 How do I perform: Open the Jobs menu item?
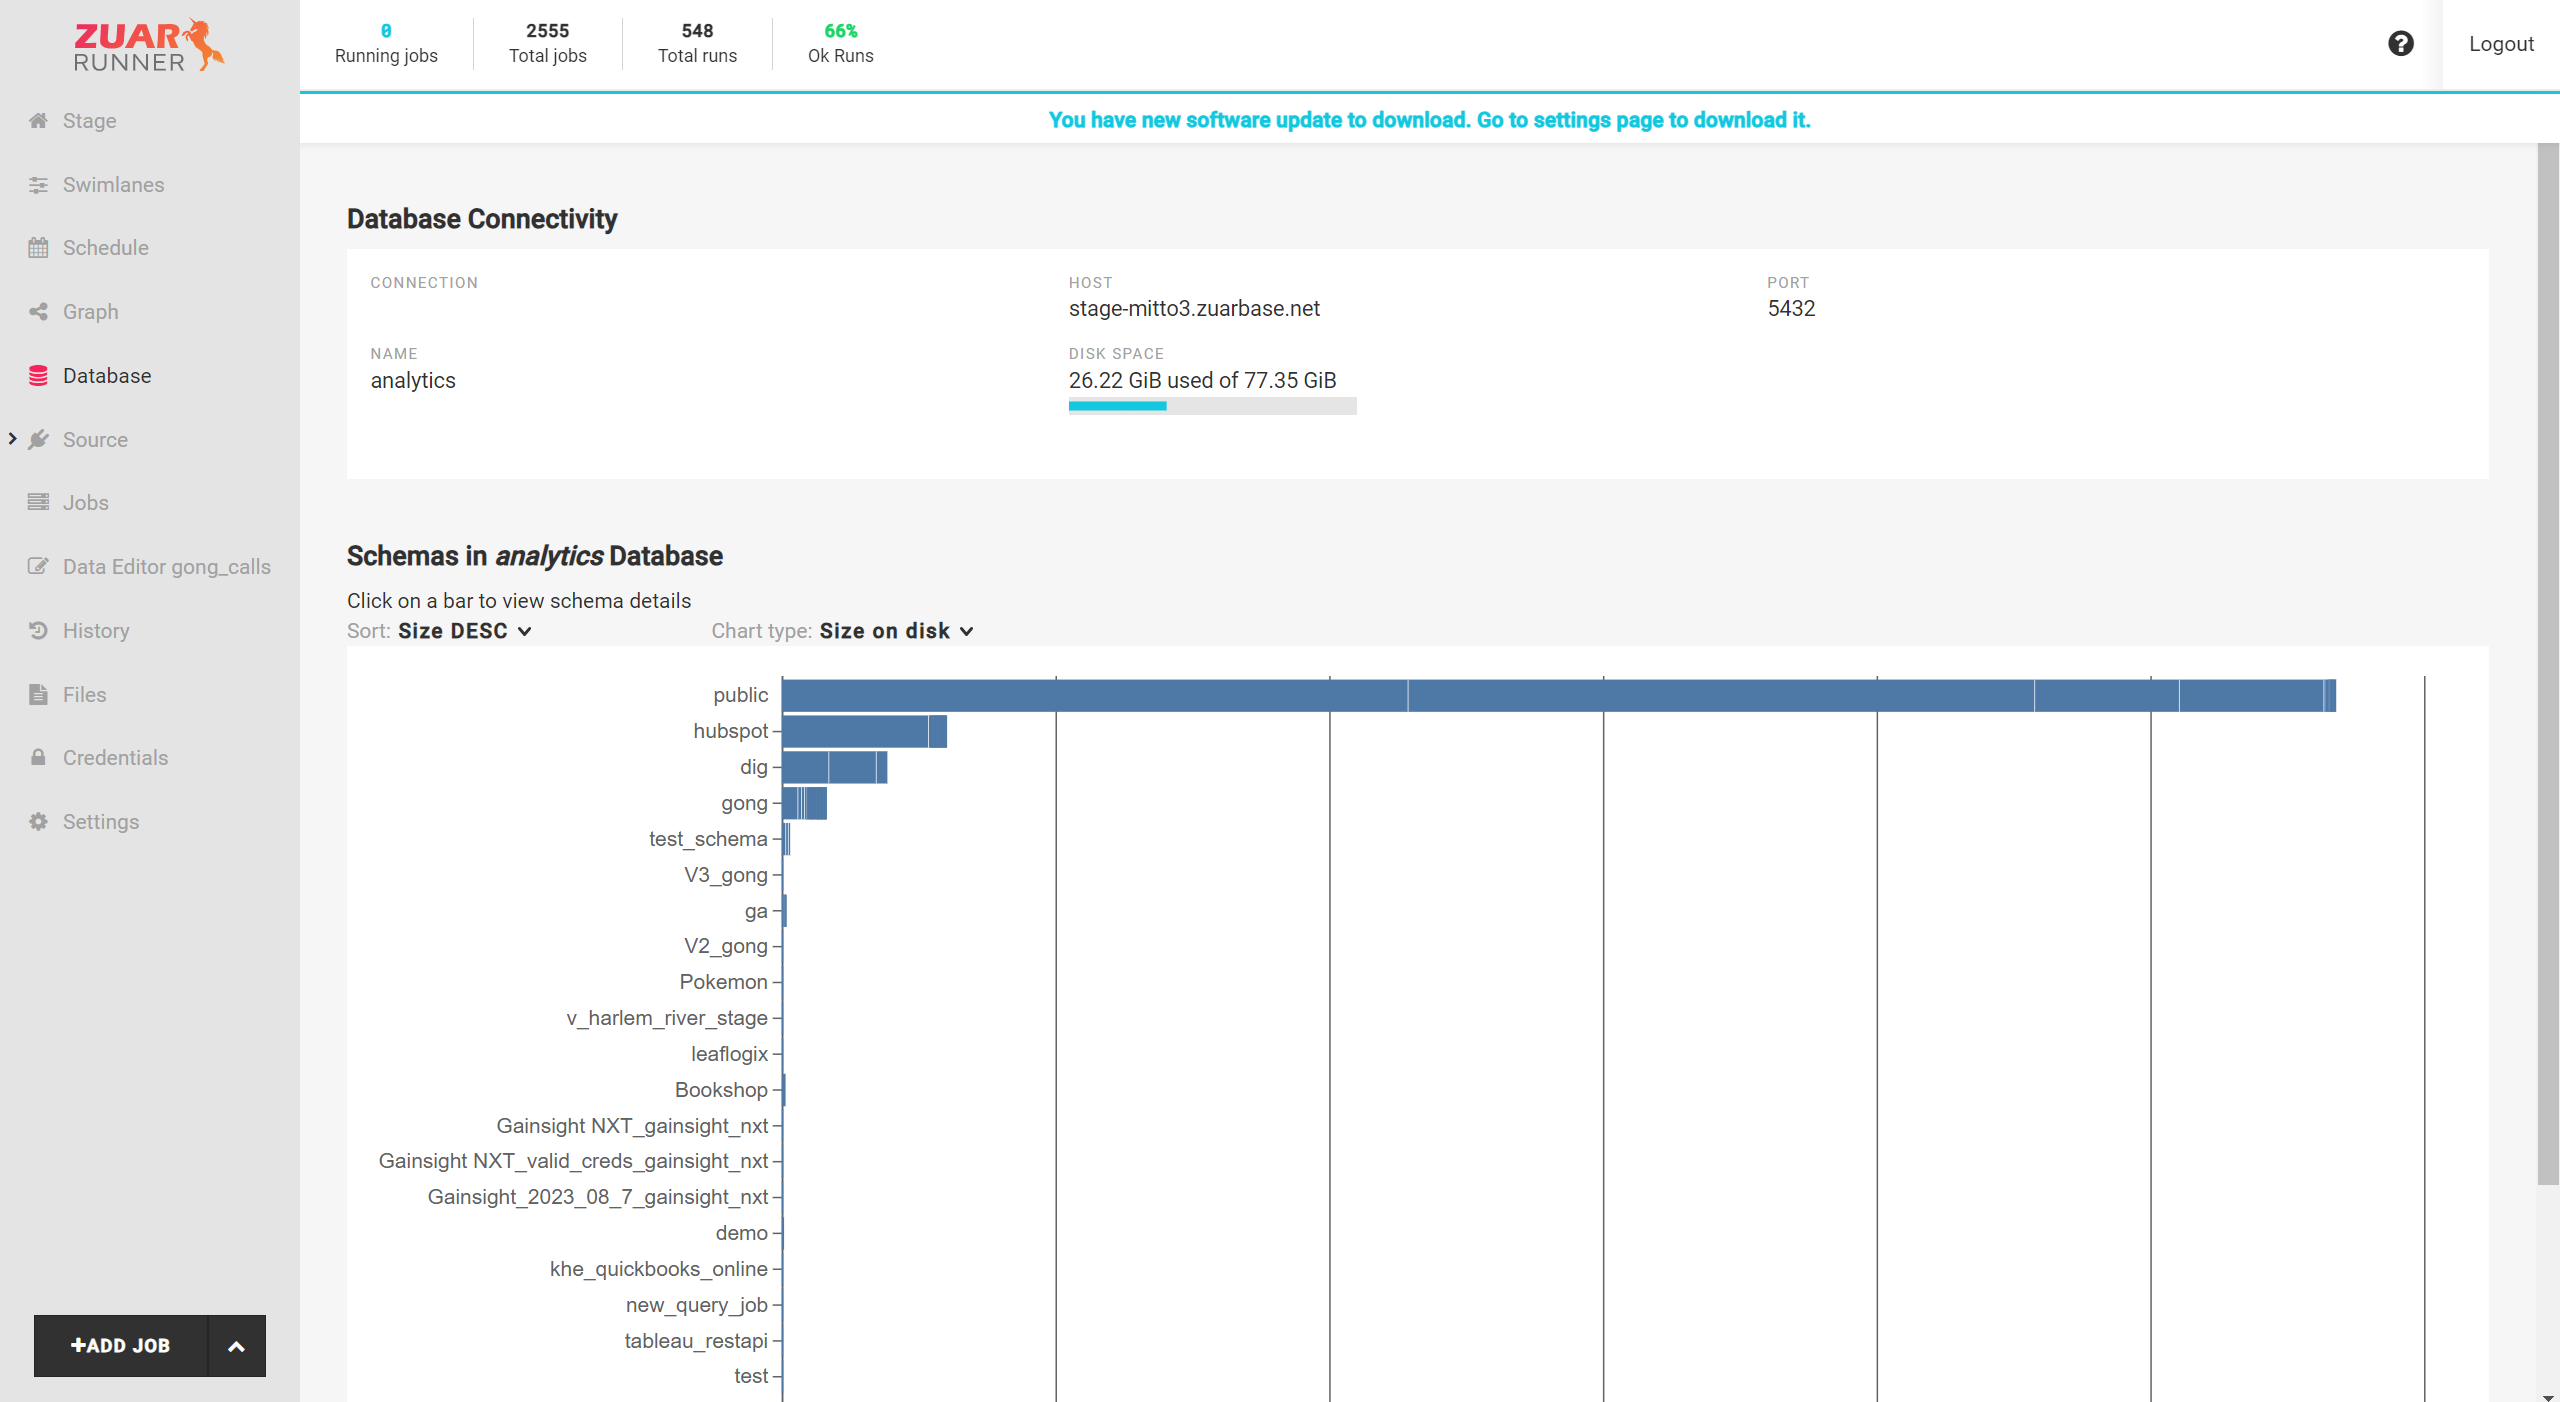pyautogui.click(x=86, y=503)
